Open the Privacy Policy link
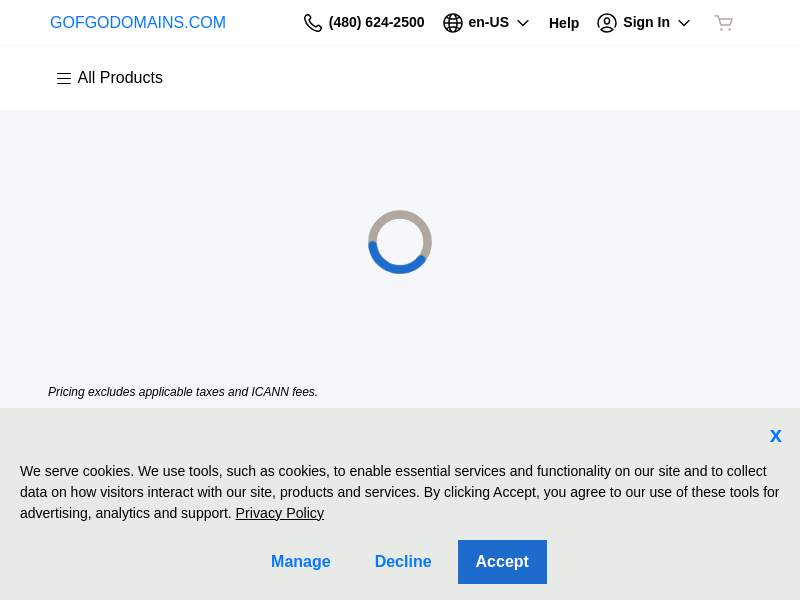This screenshot has height=600, width=800. click(x=280, y=513)
